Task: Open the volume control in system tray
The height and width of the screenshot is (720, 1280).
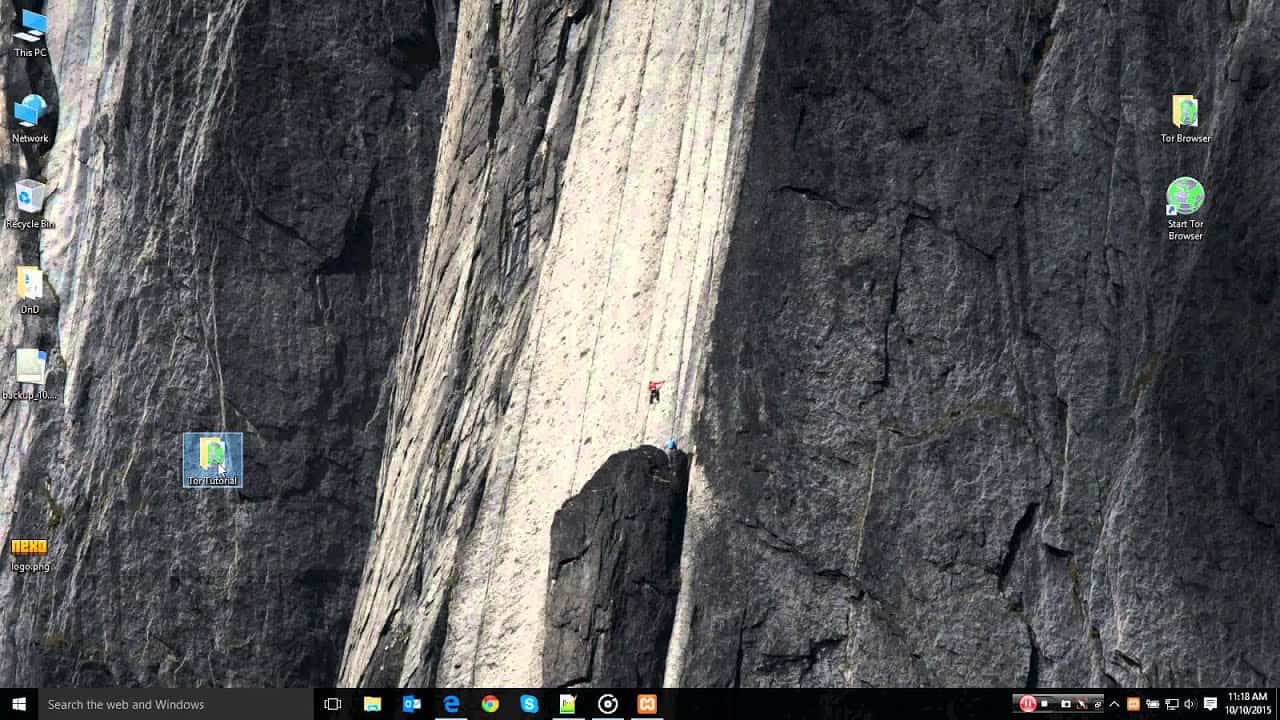Action: pyautogui.click(x=1189, y=704)
